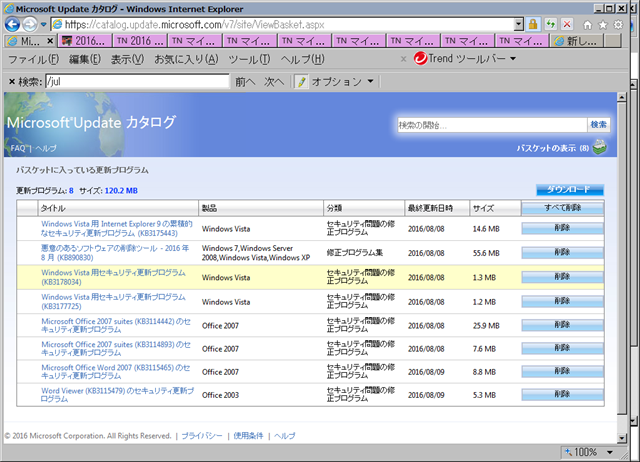Image resolution: width=640 pixels, height=462 pixels.
Task: Open the 表示(V) menu
Action: tap(127, 60)
